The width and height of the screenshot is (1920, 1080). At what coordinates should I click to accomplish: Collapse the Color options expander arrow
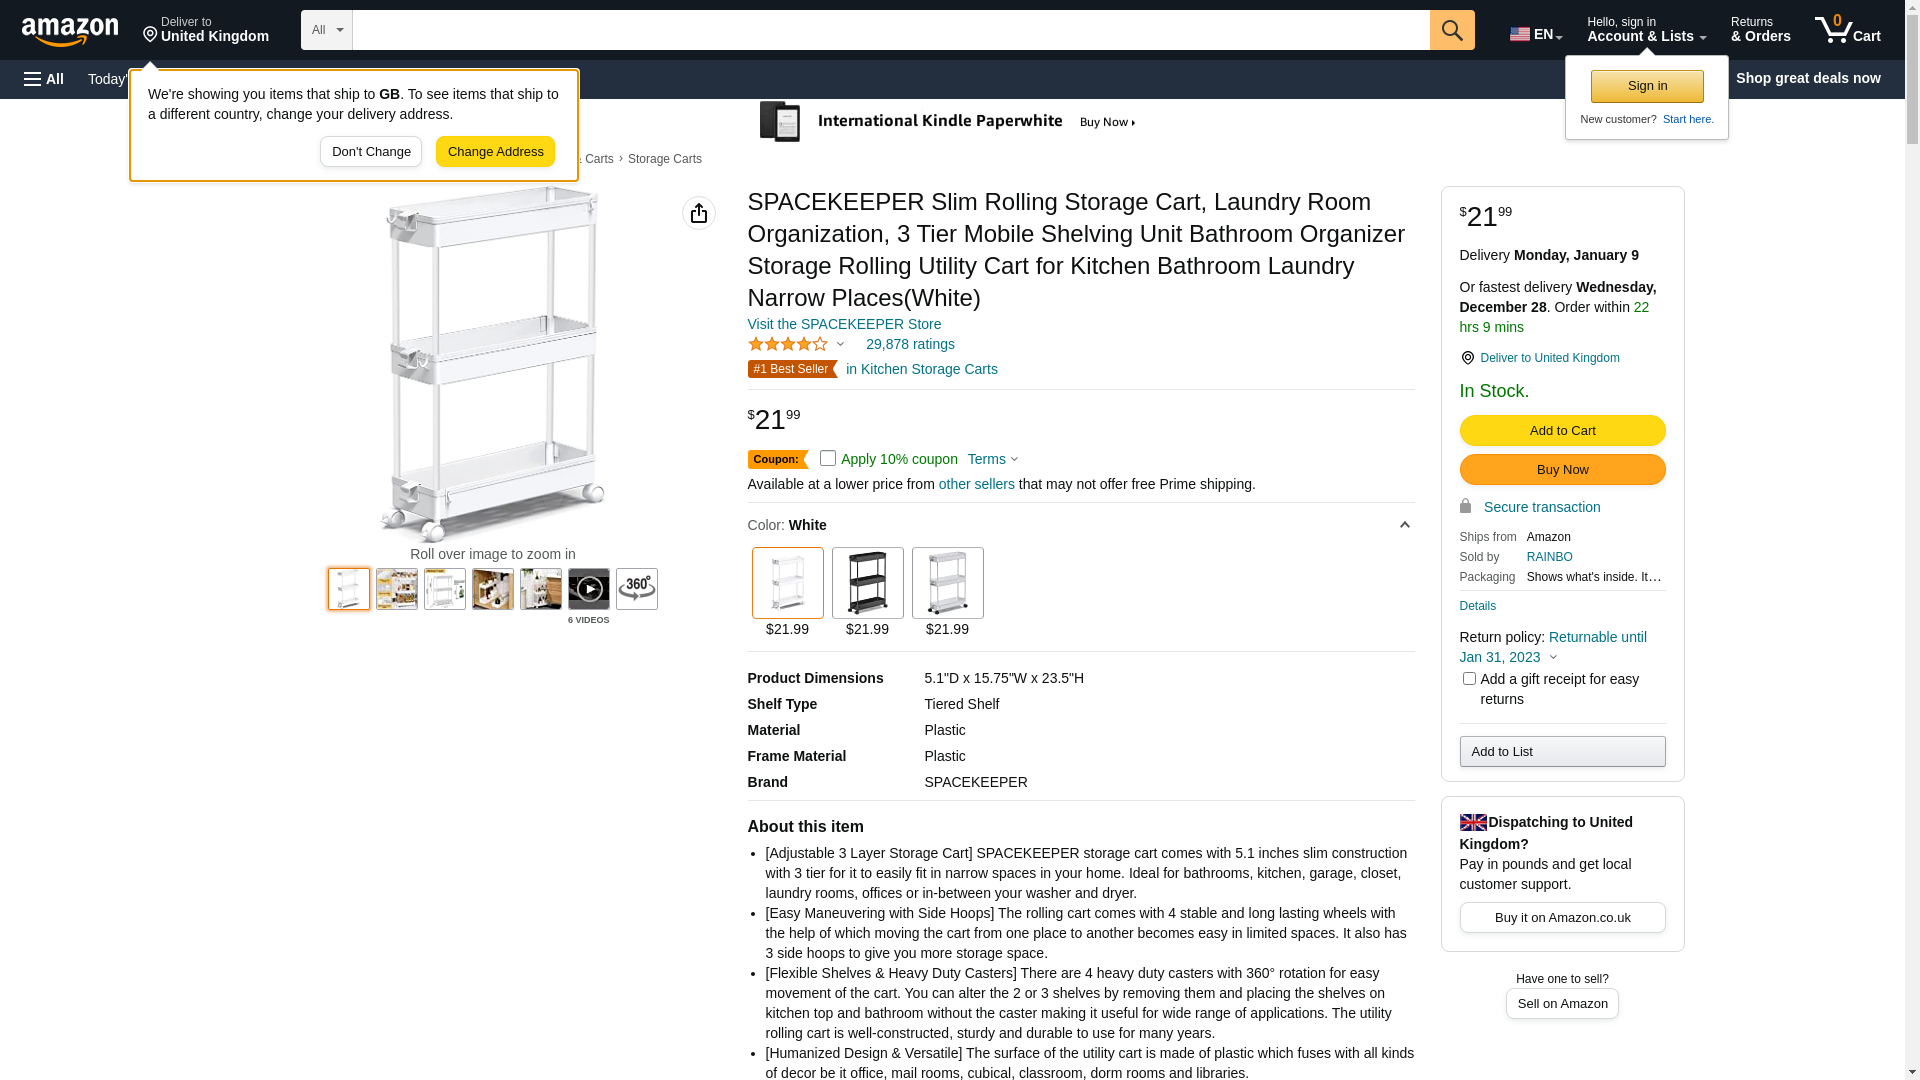(1404, 525)
